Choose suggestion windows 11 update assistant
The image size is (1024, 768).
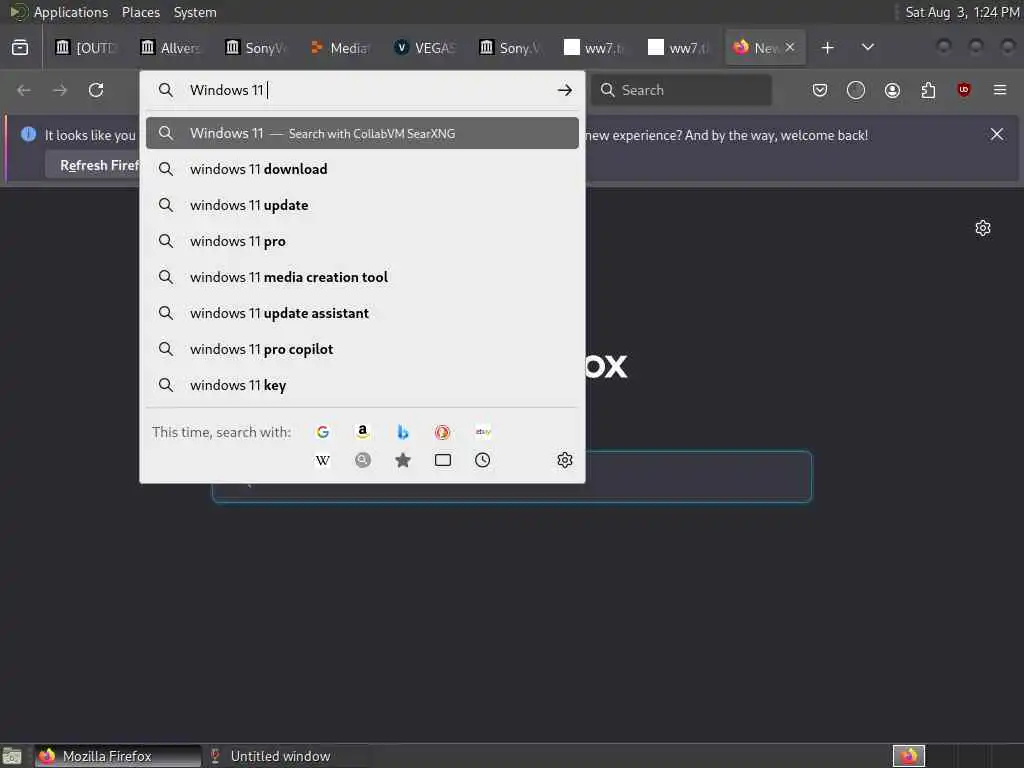click(362, 313)
